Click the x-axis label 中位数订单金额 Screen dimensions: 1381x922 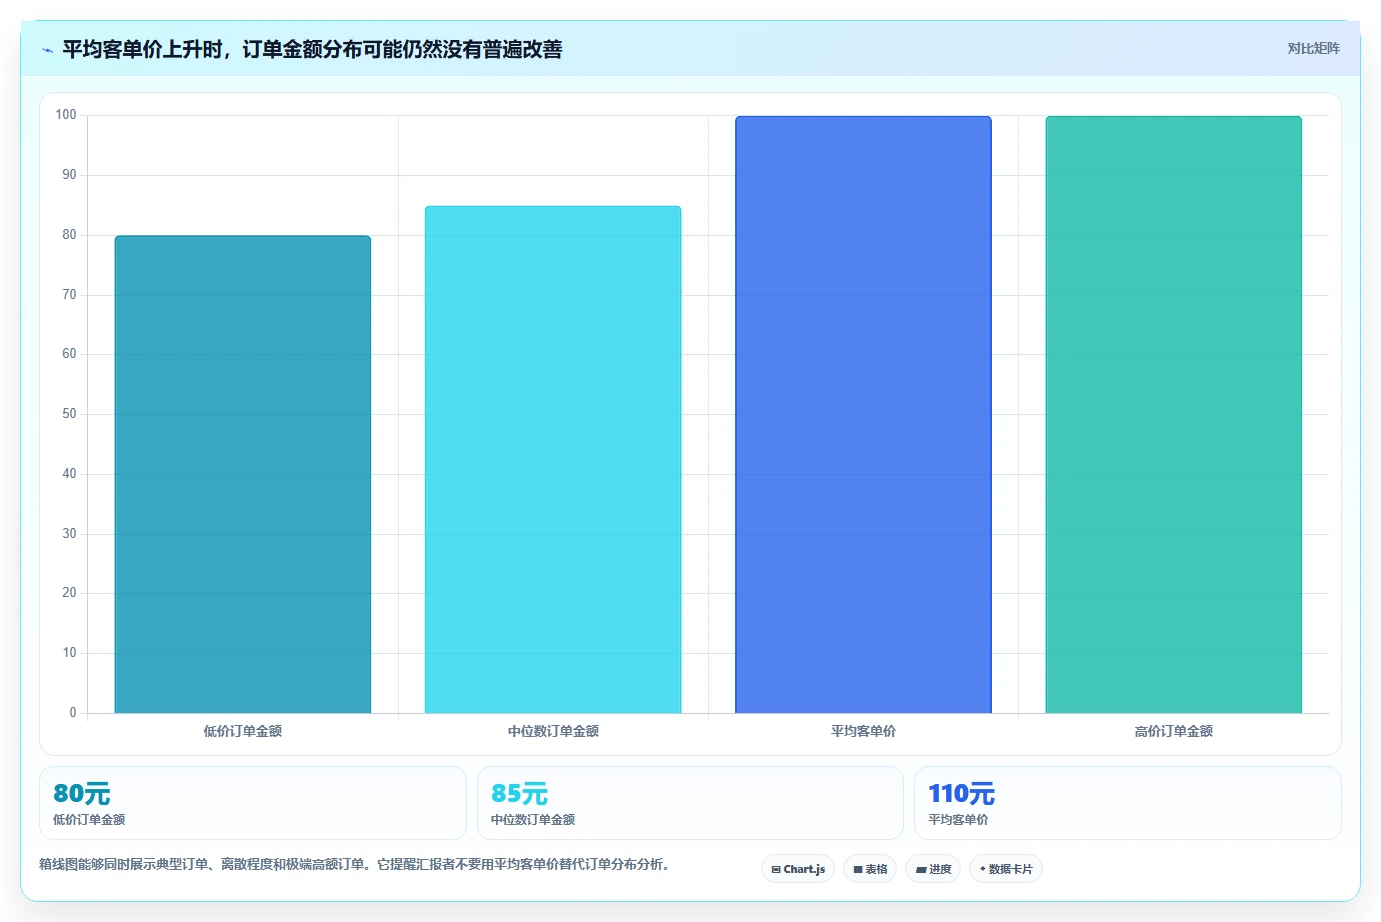(x=553, y=732)
